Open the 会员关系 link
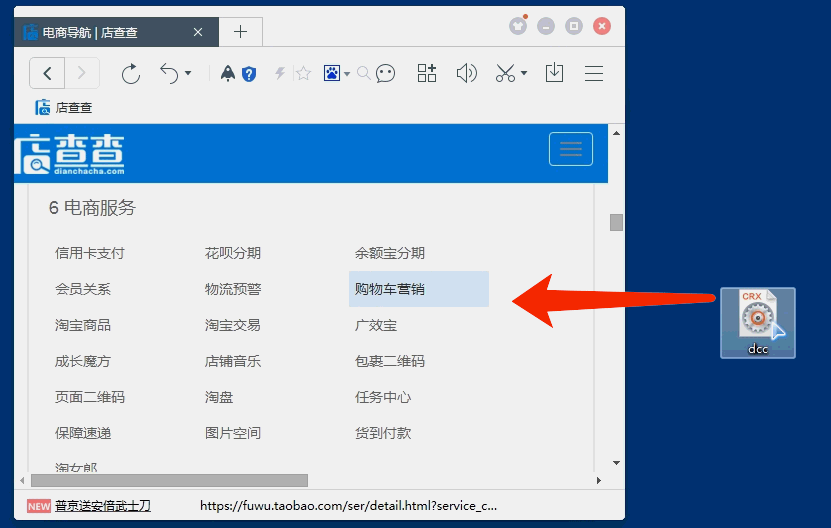The height and width of the screenshot is (528, 831). [x=83, y=289]
